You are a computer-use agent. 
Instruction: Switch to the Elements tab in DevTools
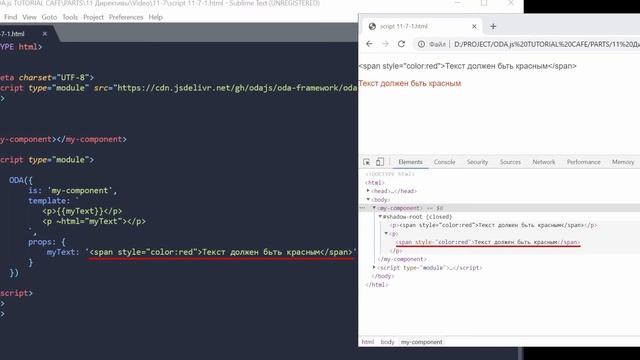pos(410,162)
